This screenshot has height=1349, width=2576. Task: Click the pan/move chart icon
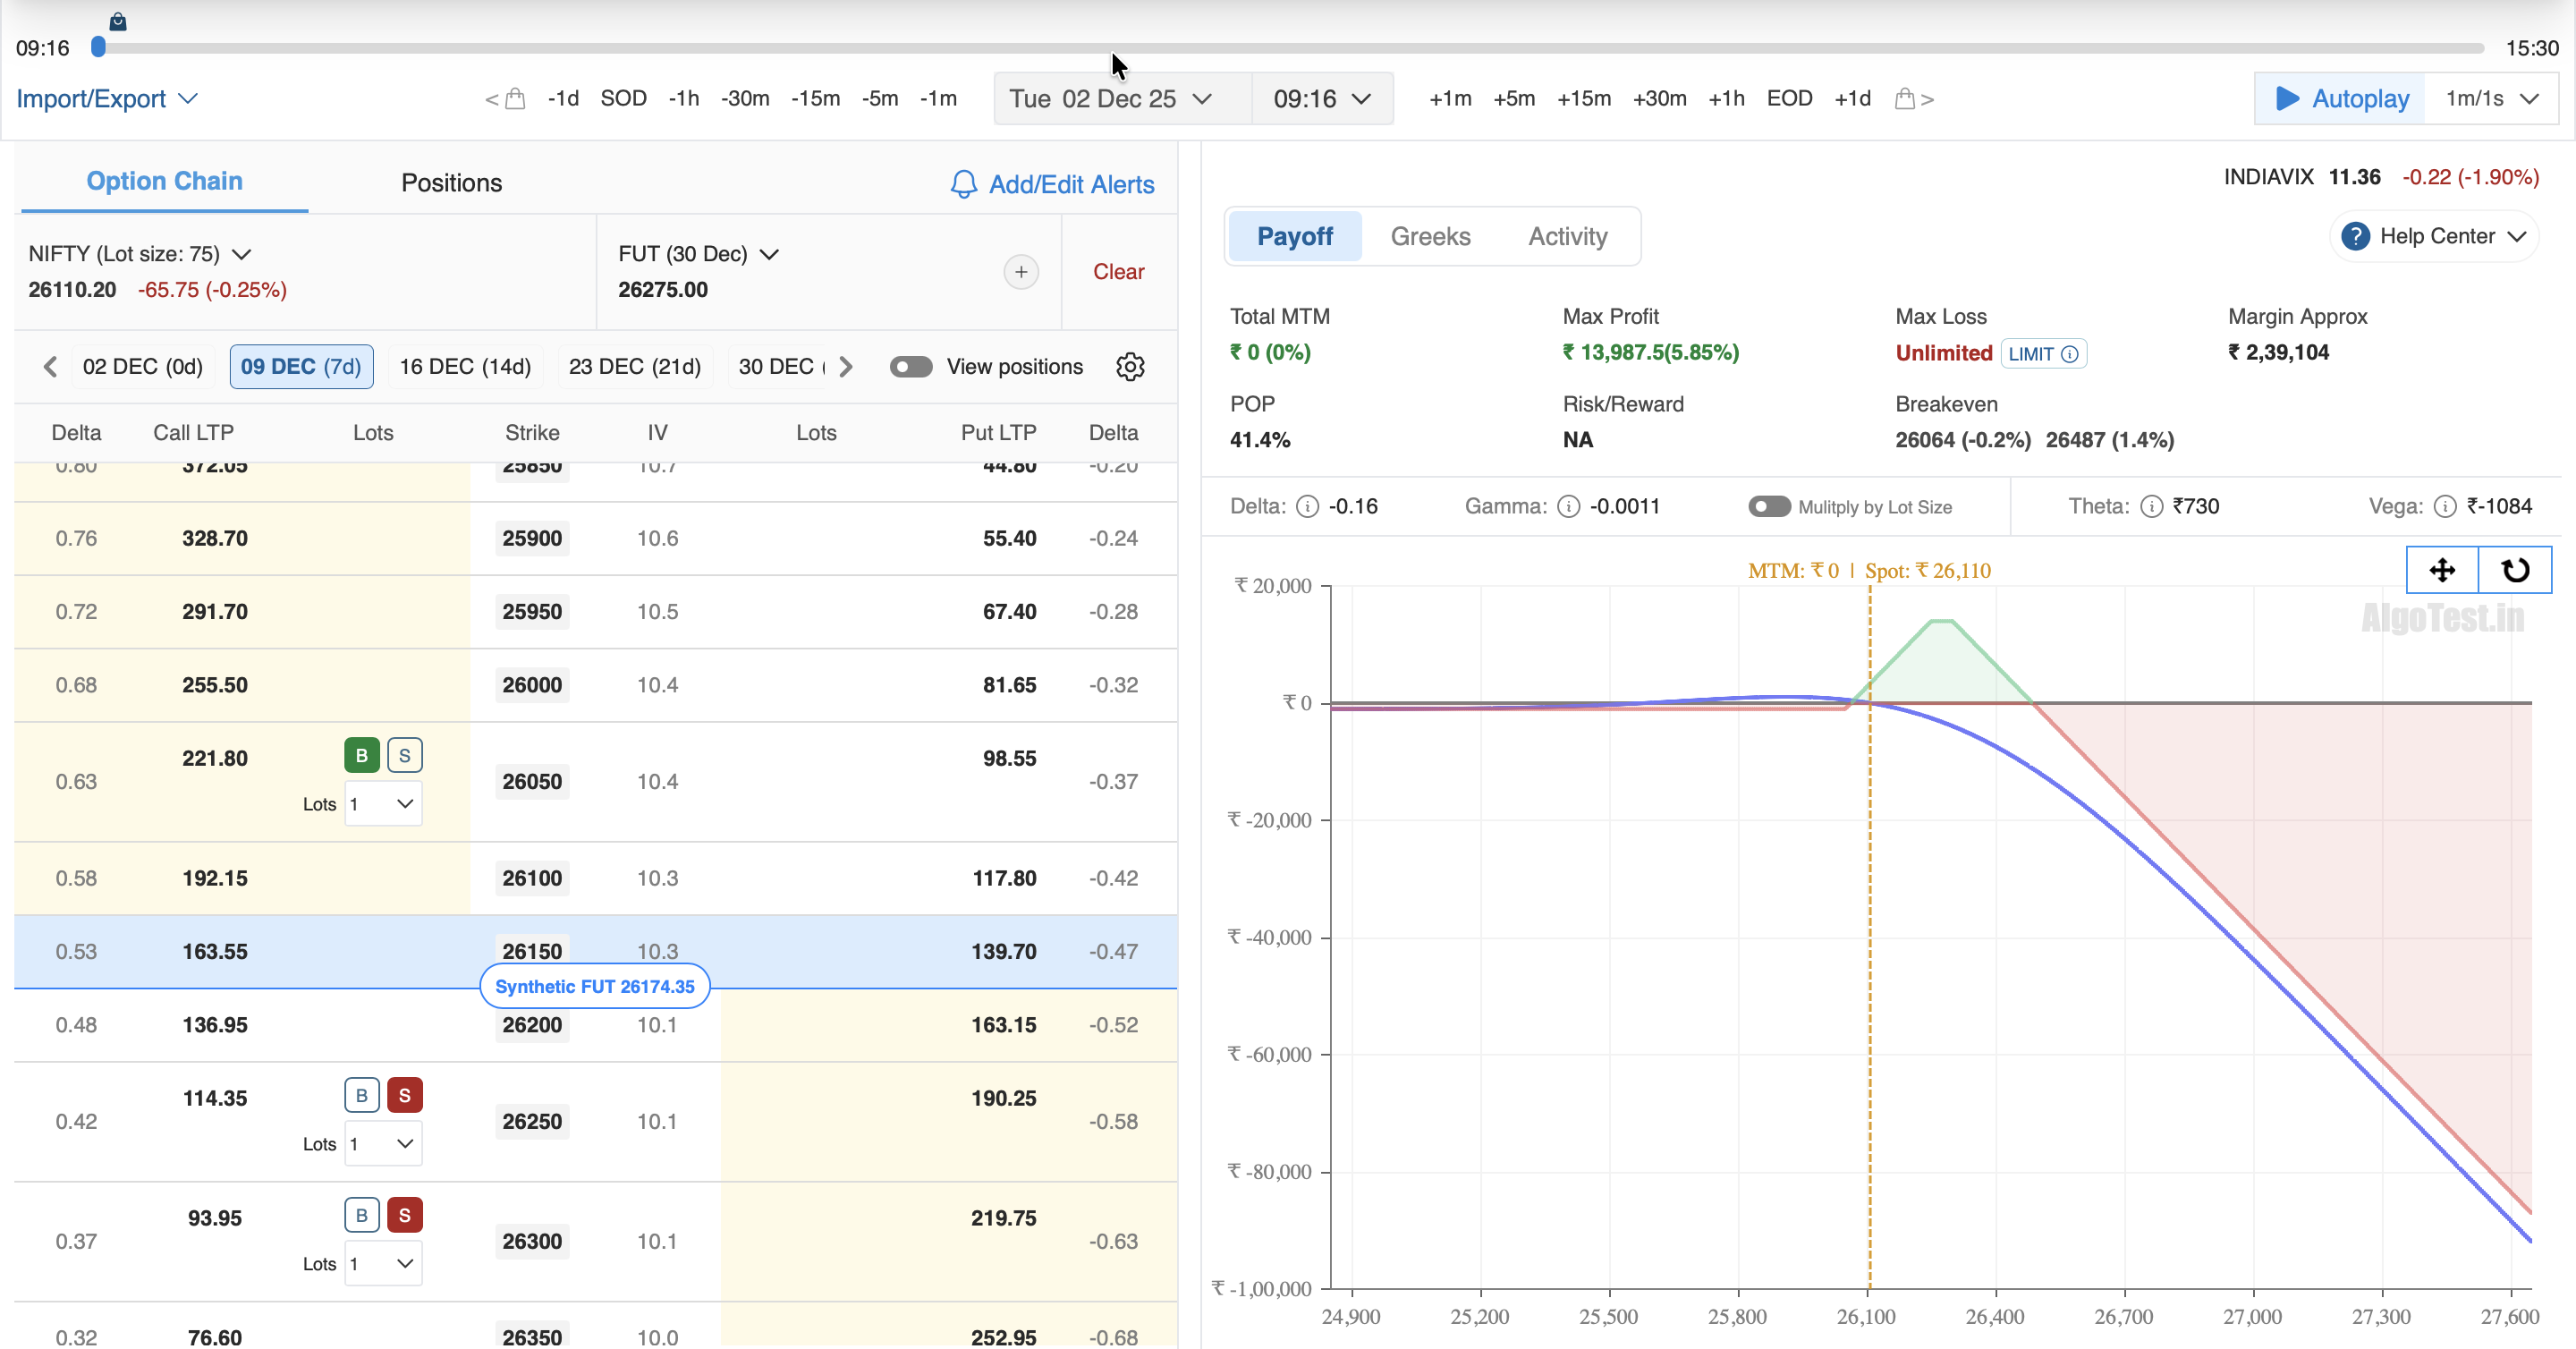[2441, 570]
